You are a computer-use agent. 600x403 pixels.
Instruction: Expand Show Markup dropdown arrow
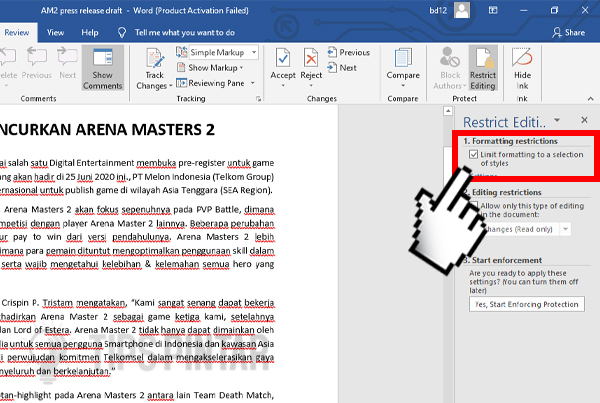pos(241,68)
